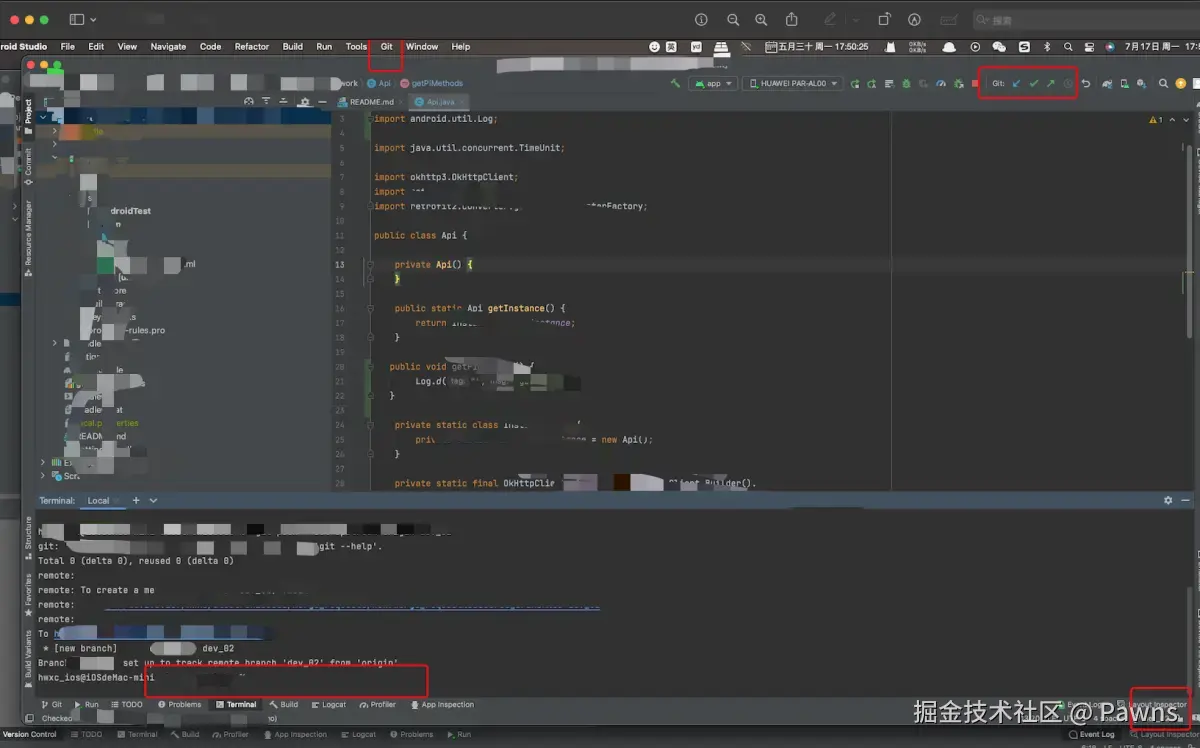The image size is (1200, 748).
Task: Click the Make Project hammer icon
Action: (x=676, y=84)
